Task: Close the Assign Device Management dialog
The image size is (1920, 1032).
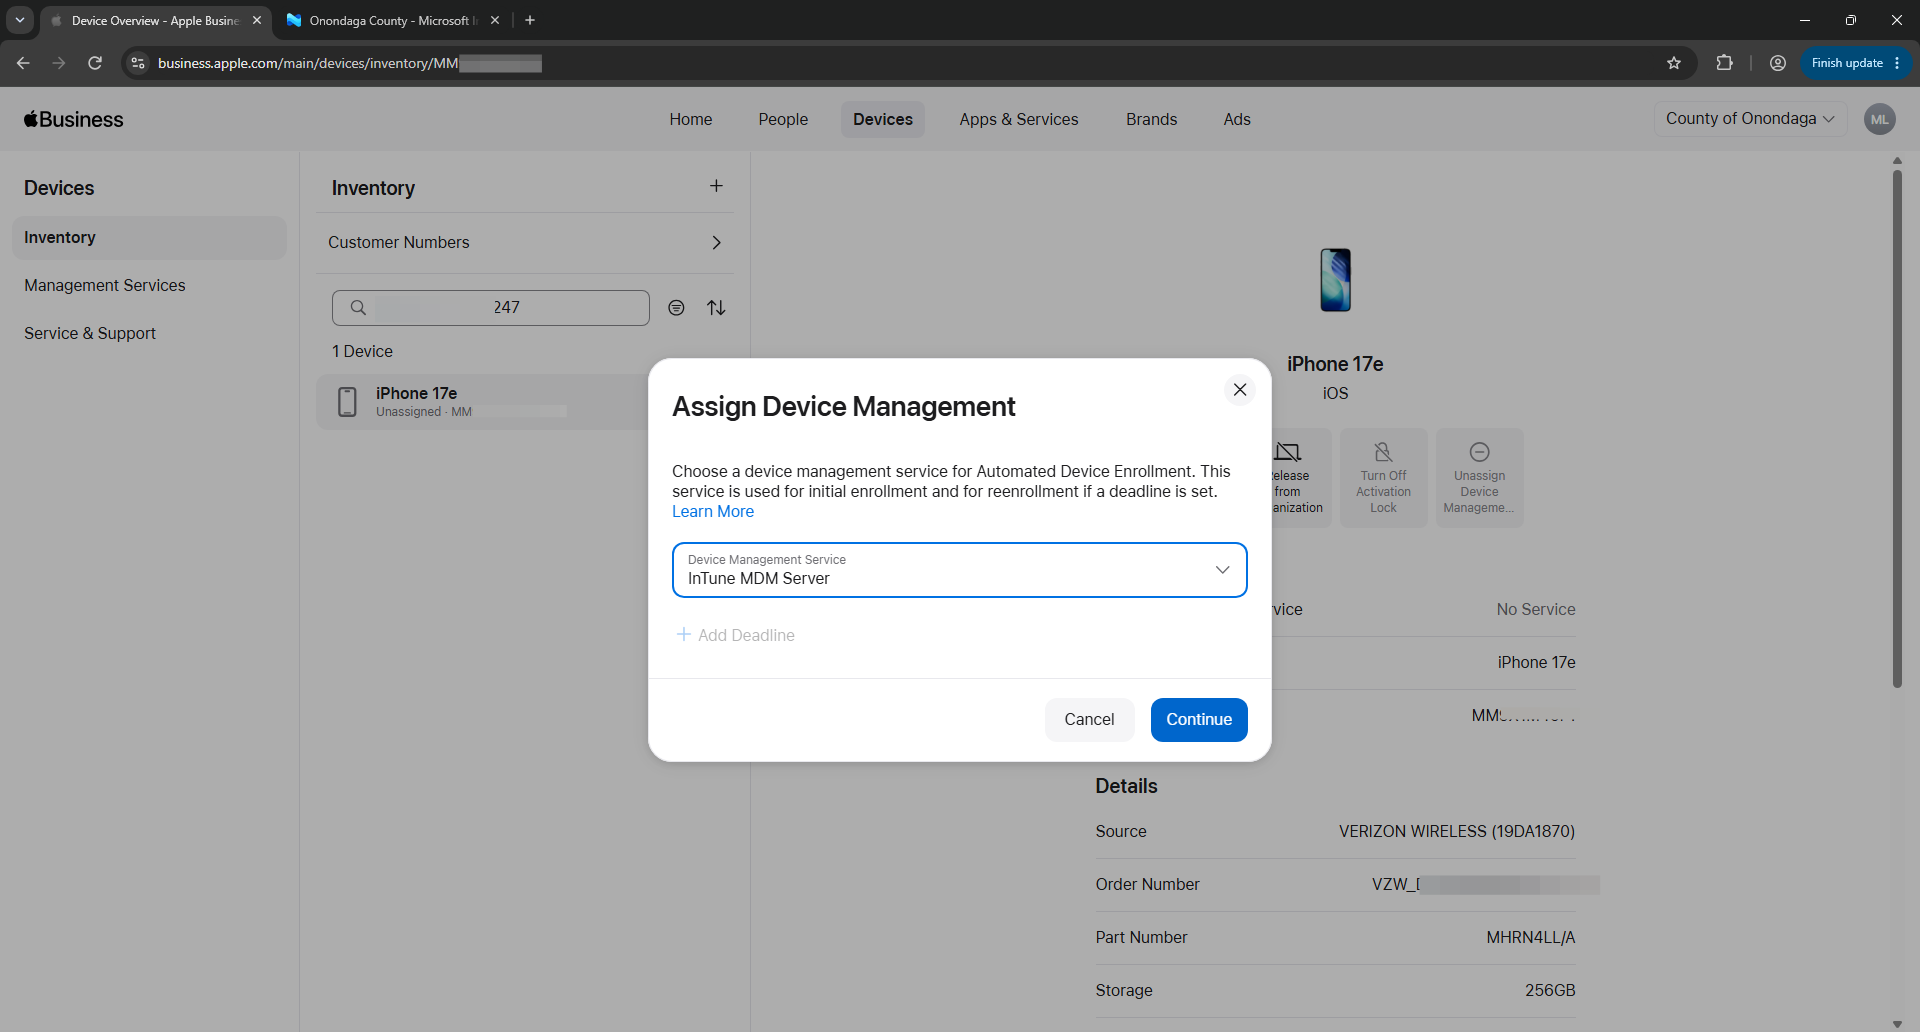Action: [x=1240, y=390]
